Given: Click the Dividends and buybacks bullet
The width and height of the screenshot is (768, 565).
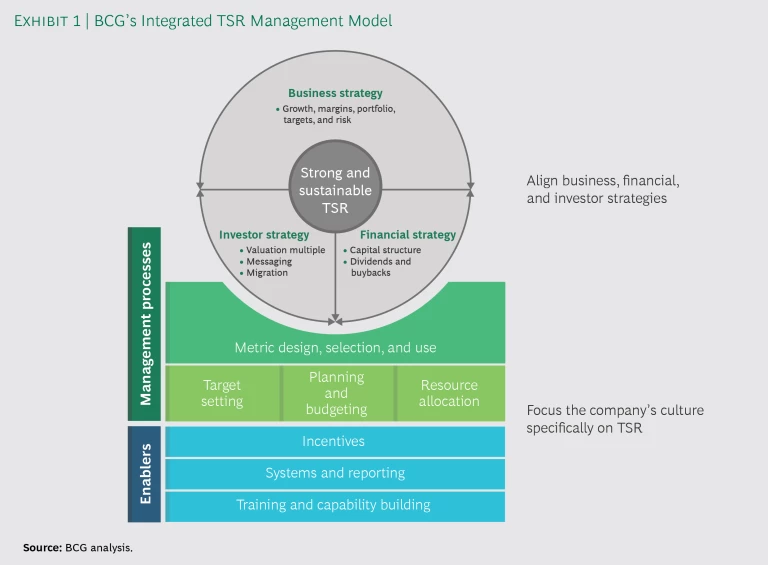Looking at the screenshot, I should [379, 267].
